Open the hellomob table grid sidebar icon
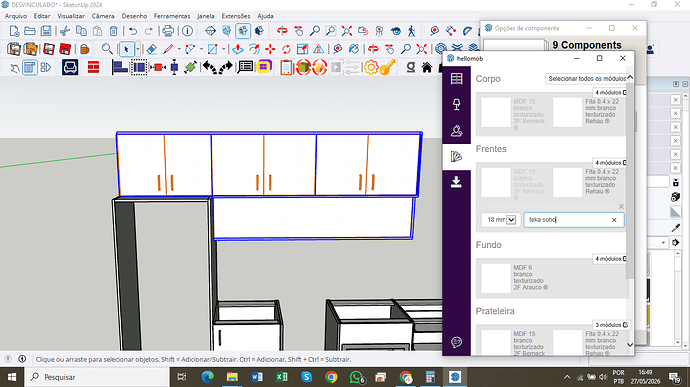This screenshot has width=690, height=387. (x=456, y=79)
